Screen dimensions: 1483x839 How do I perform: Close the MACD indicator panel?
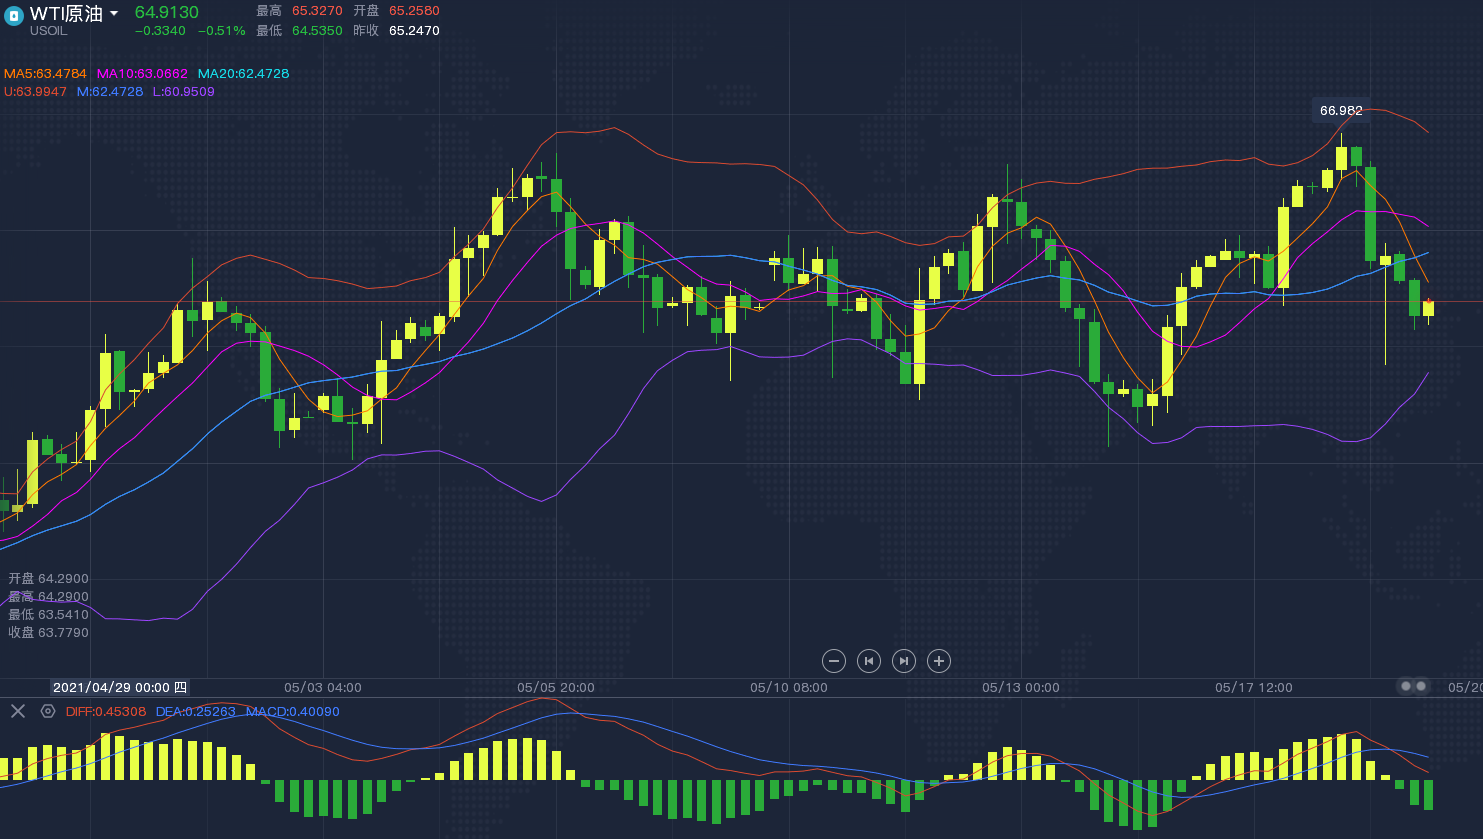click(x=18, y=711)
